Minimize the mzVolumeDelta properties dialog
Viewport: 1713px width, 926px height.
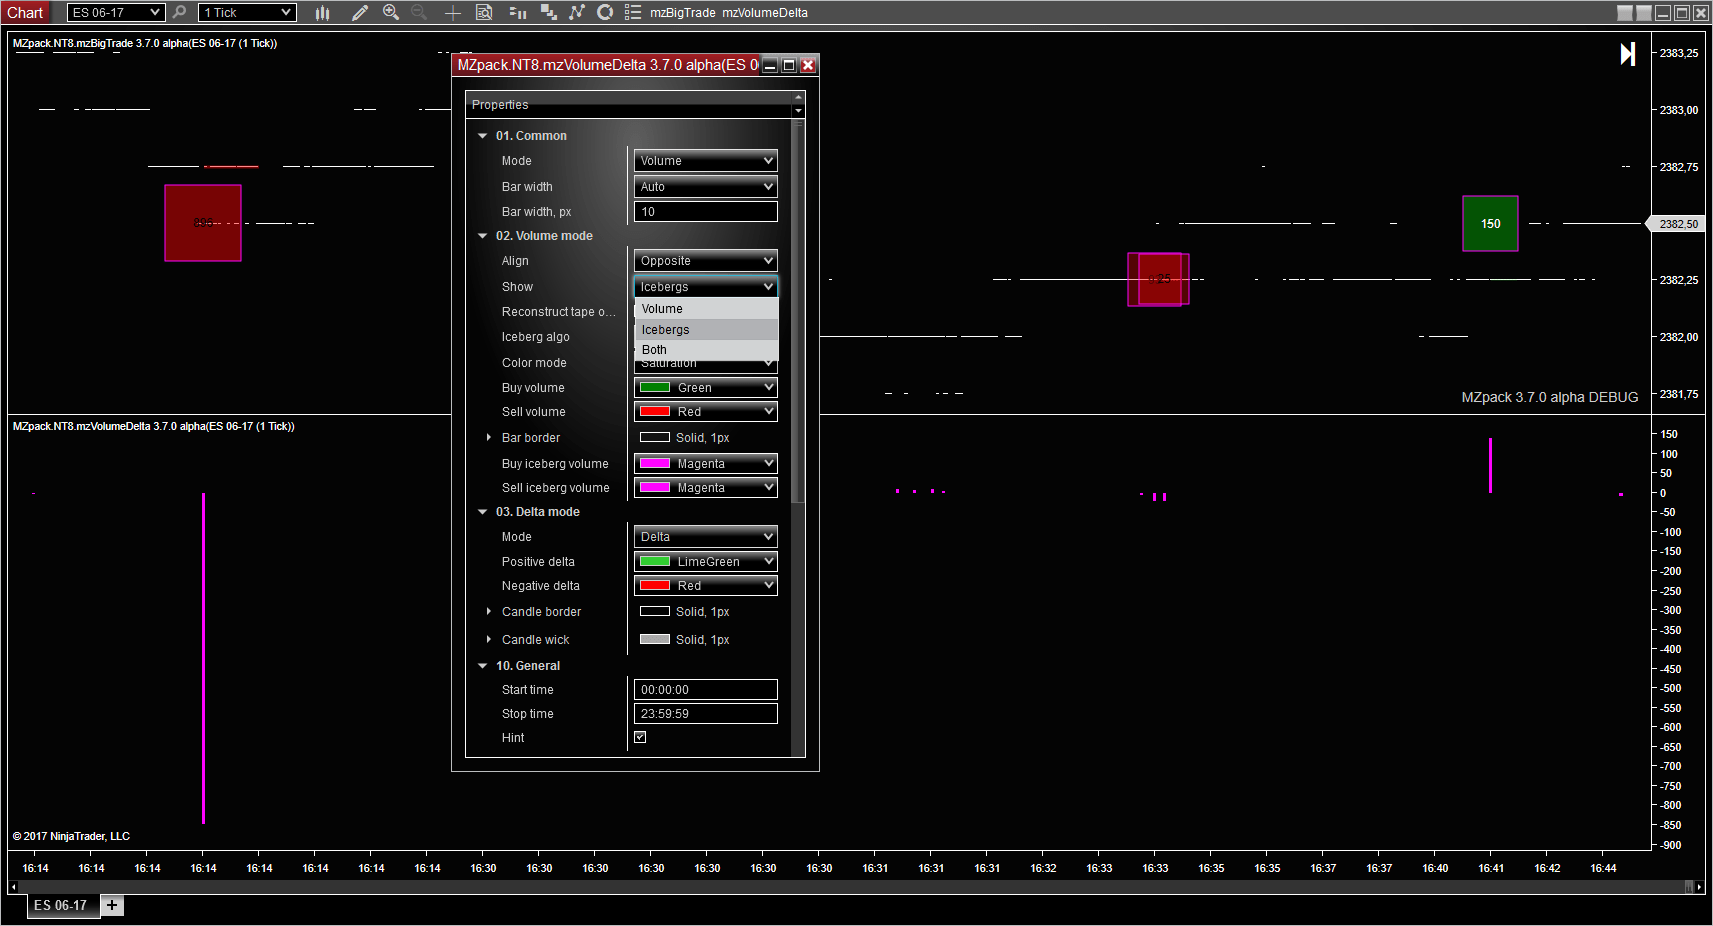pos(770,65)
